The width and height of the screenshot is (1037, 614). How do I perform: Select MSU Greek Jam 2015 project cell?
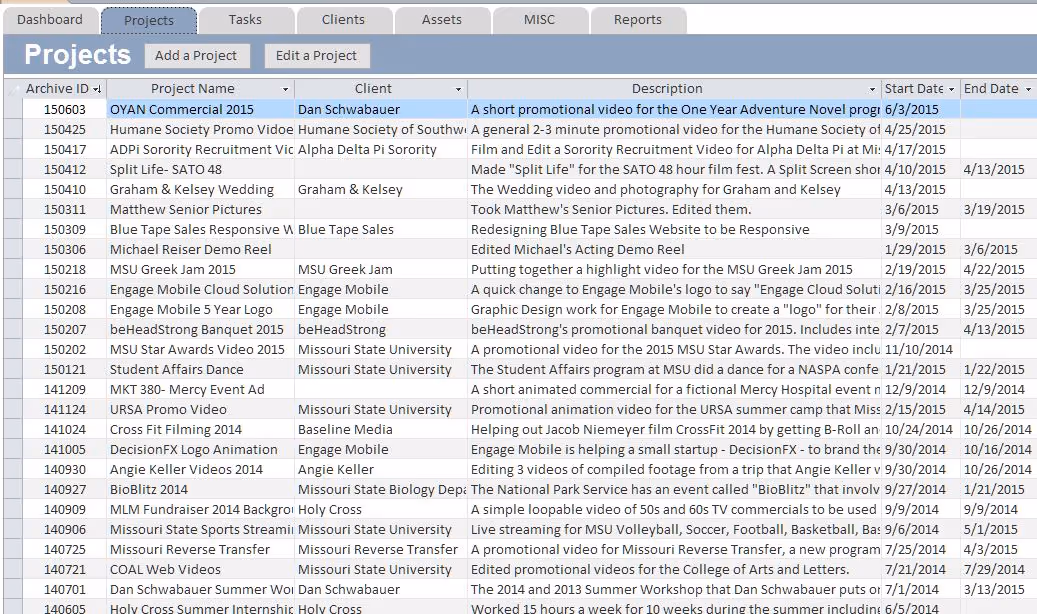tap(200, 269)
